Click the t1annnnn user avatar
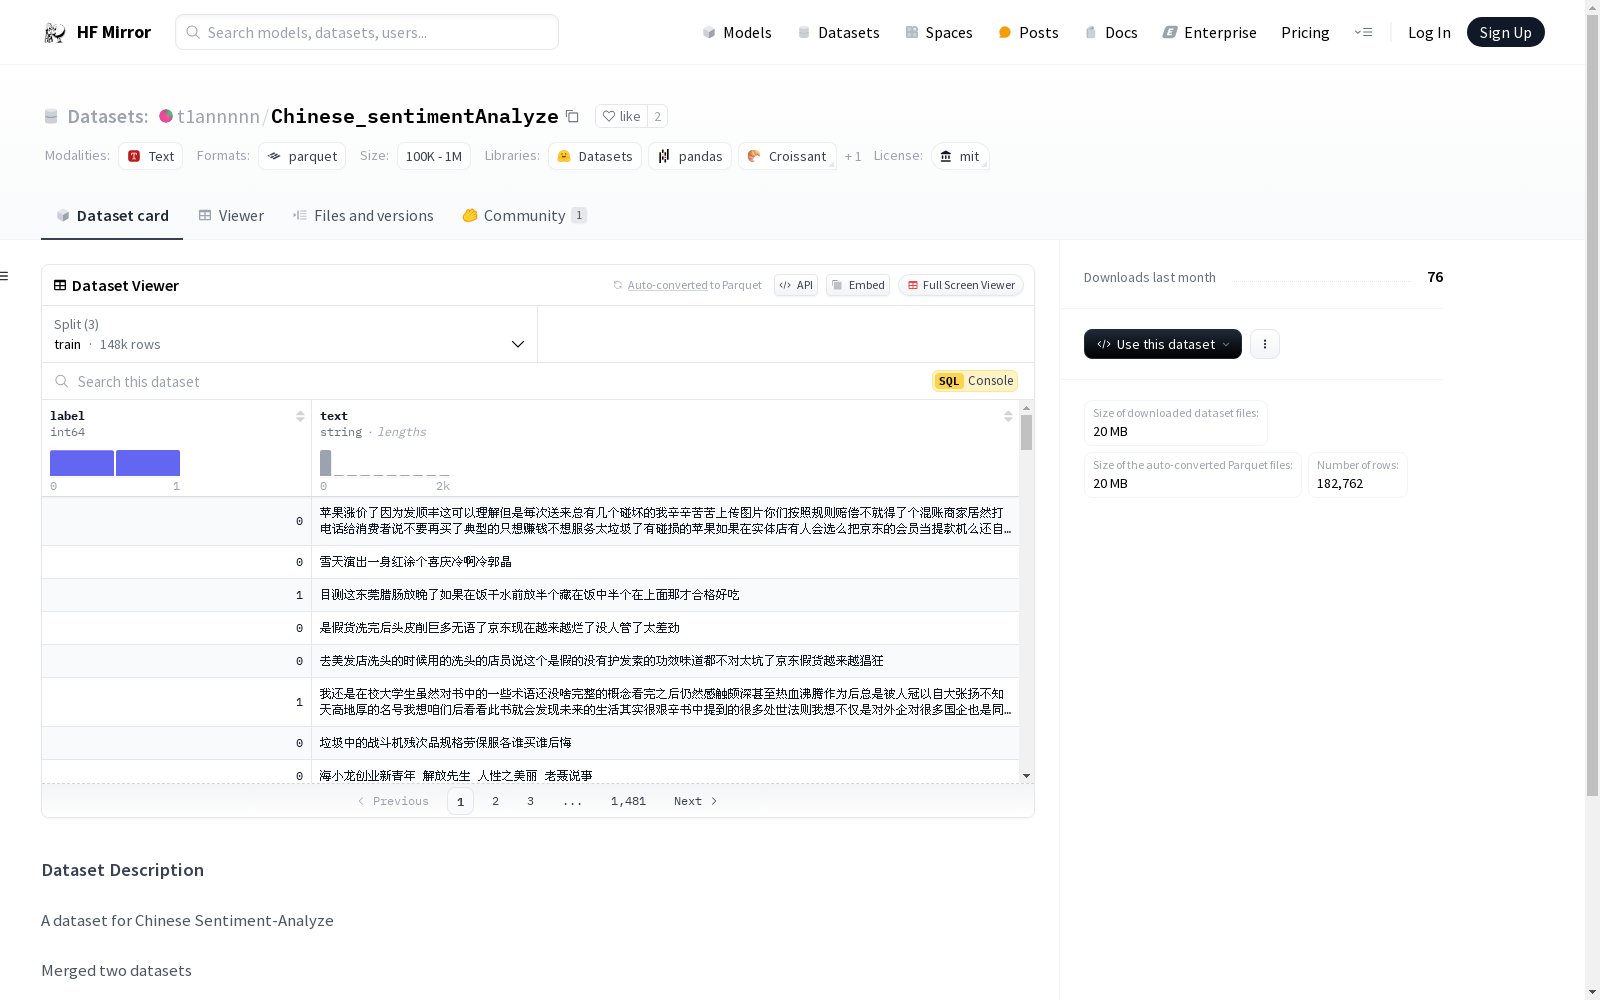Screen dimensions: 1600x1000 tap(166, 116)
